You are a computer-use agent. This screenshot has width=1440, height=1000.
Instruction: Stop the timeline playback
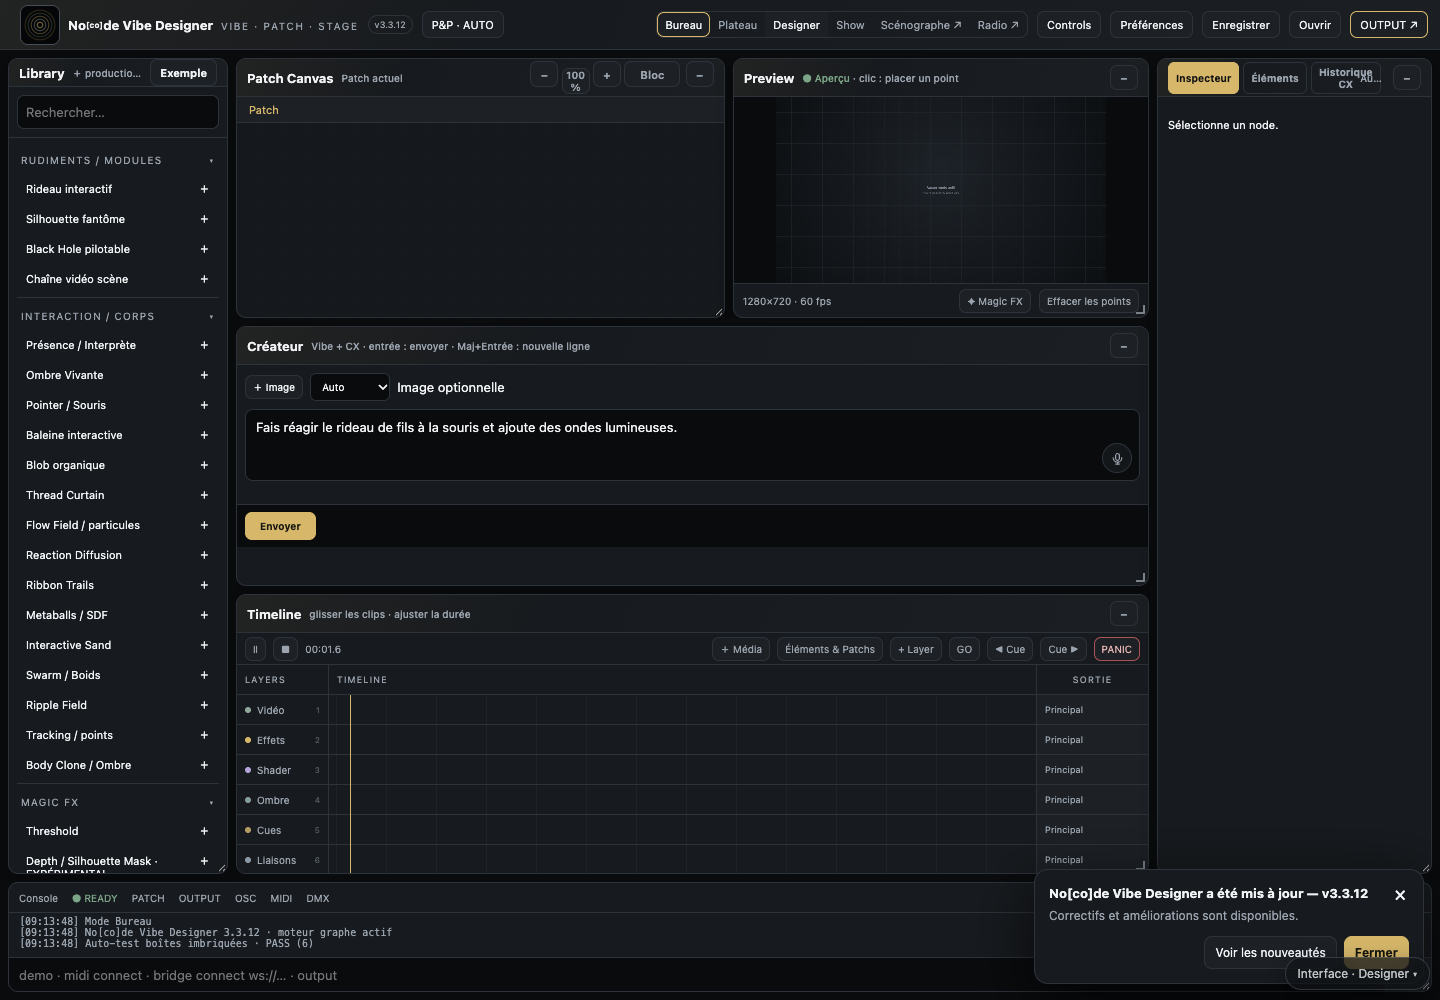(285, 649)
